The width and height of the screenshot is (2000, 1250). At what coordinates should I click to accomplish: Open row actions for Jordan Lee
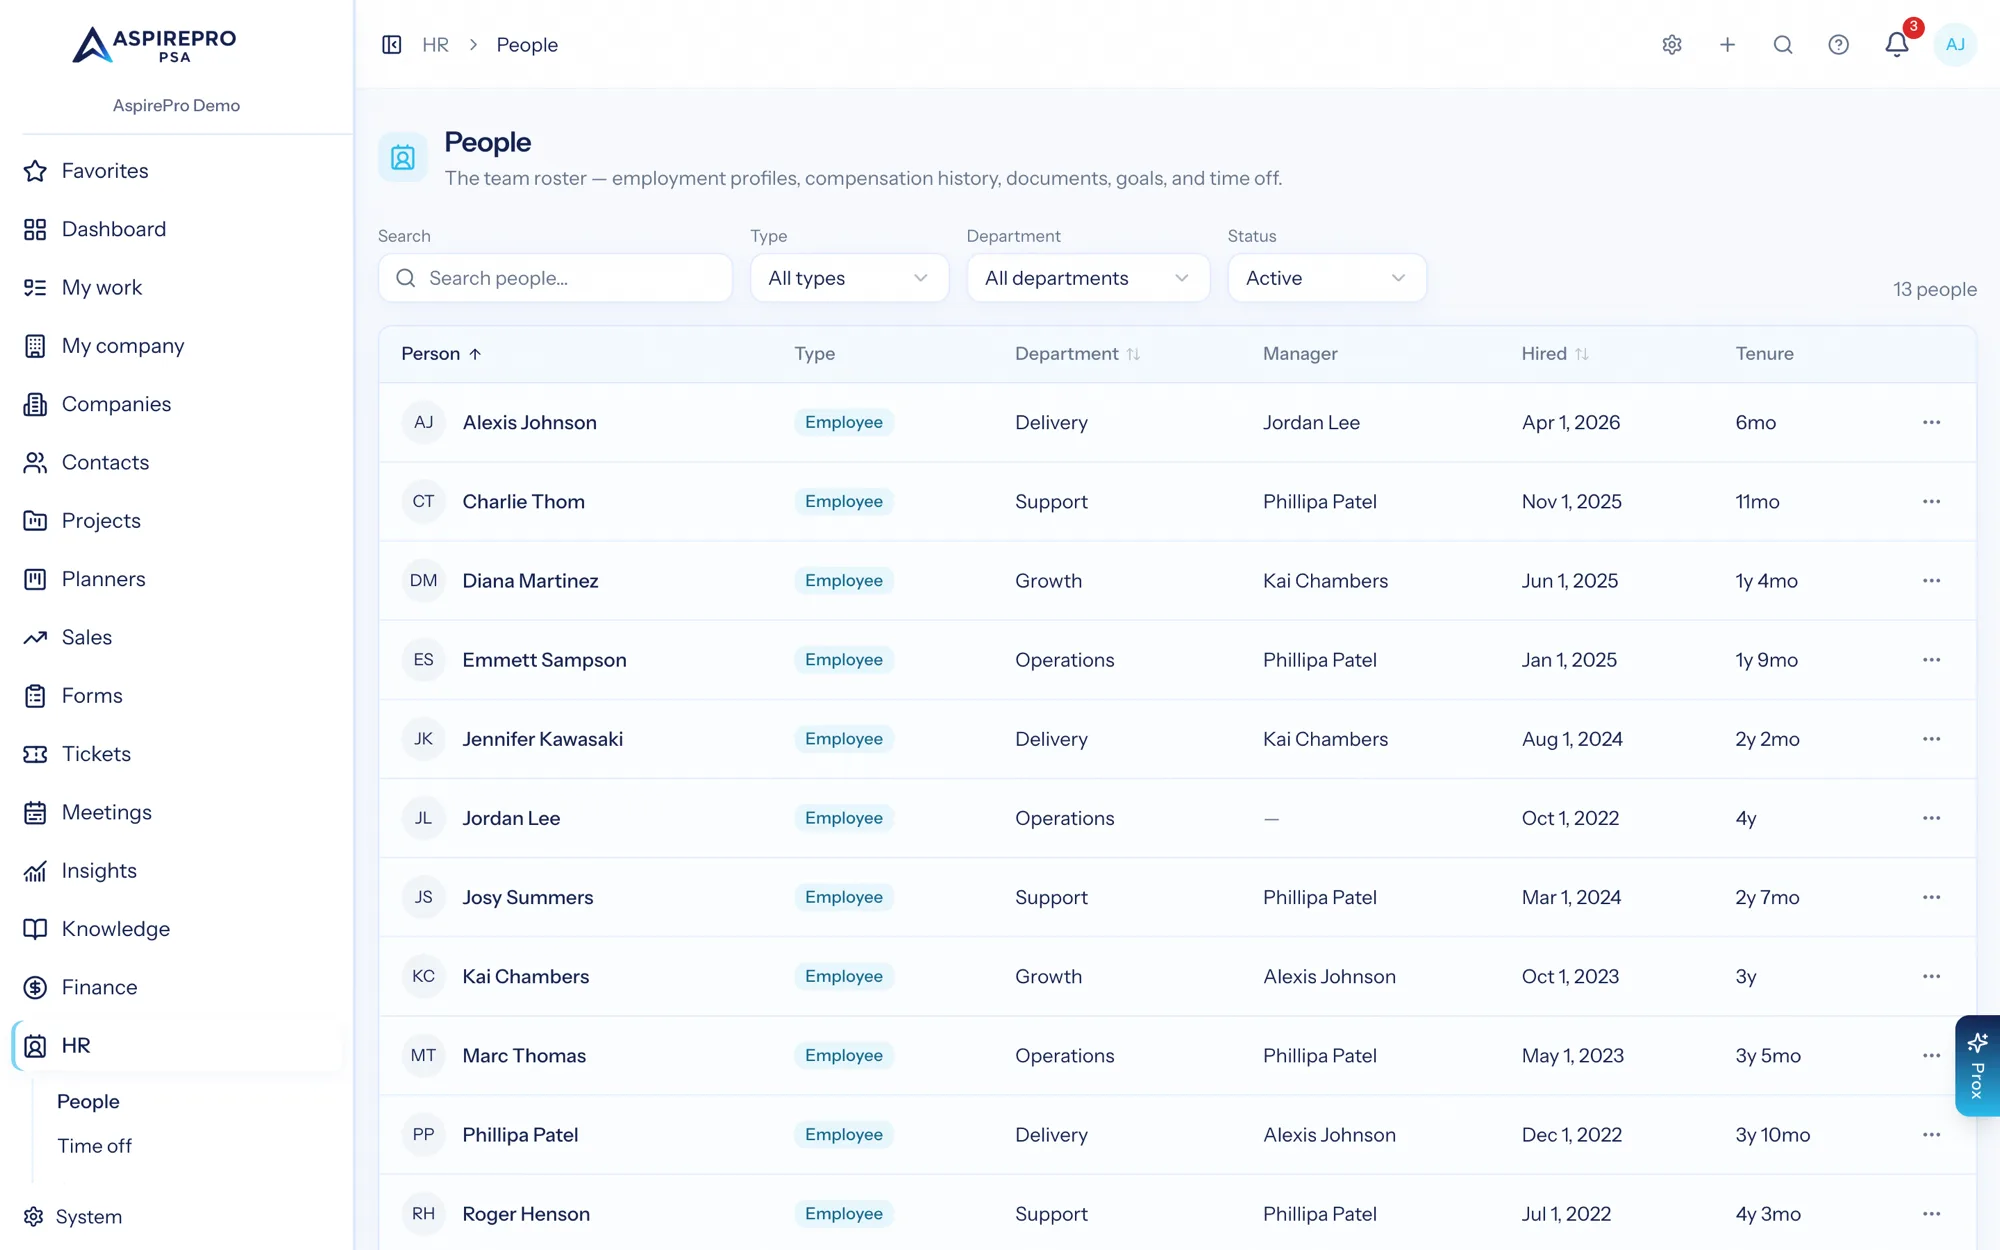[1931, 818]
